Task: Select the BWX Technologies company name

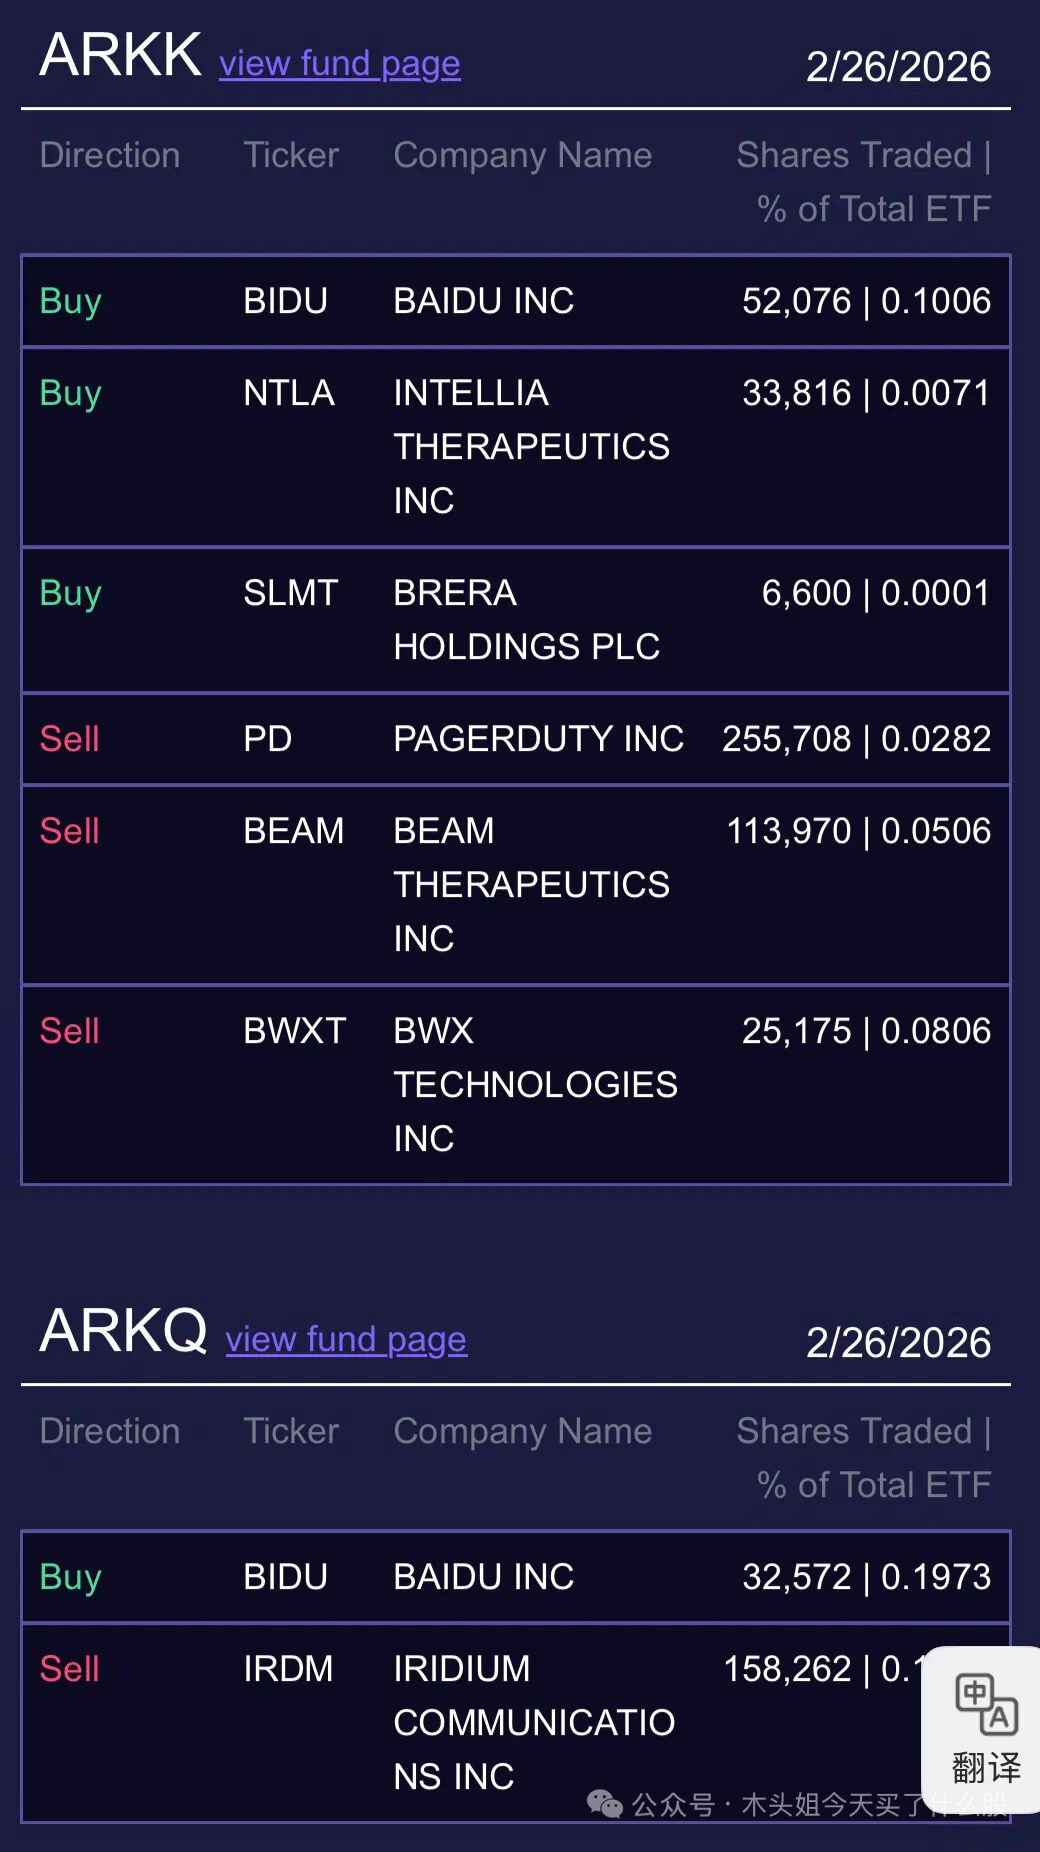Action: click(x=535, y=1084)
